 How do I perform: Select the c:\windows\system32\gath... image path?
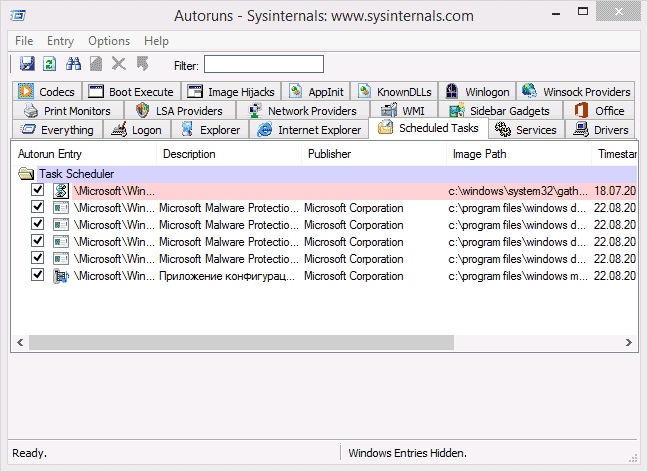[x=518, y=191]
